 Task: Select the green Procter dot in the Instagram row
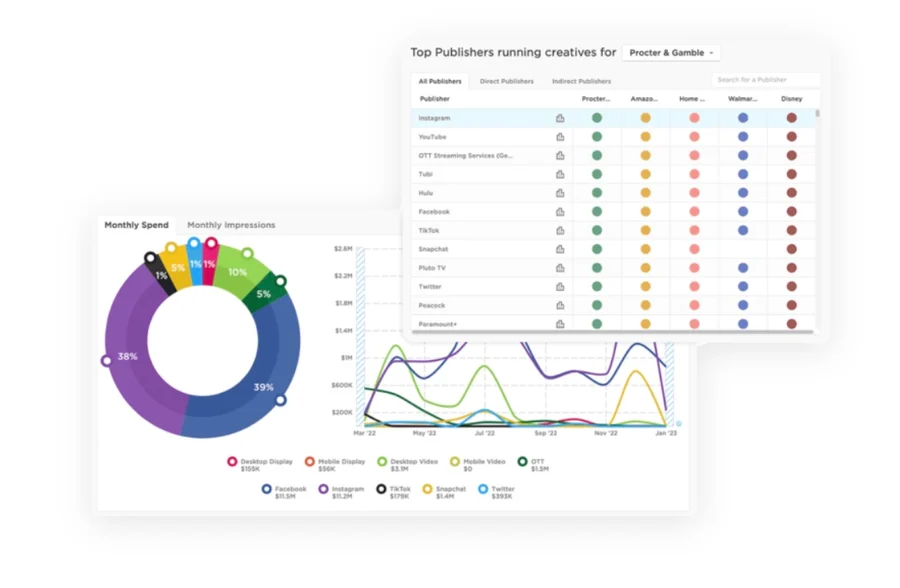597,118
